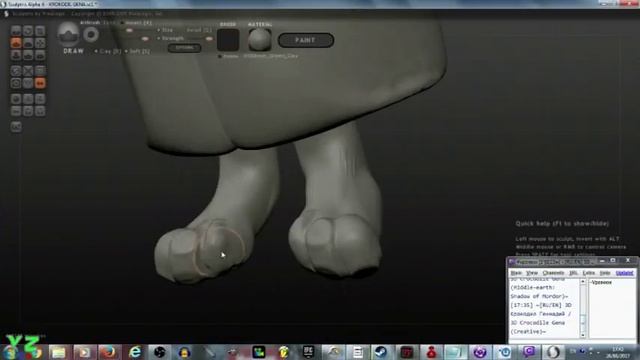Toggle the Enable option under the Brush swatch

pyautogui.click(x=229, y=56)
